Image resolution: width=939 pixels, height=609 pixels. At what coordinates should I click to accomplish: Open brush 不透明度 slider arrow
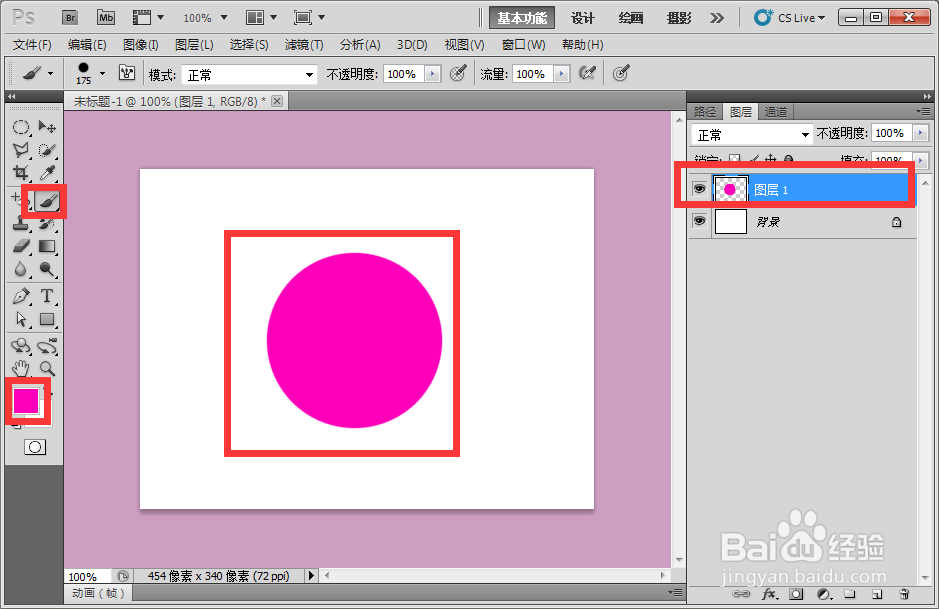pos(433,74)
